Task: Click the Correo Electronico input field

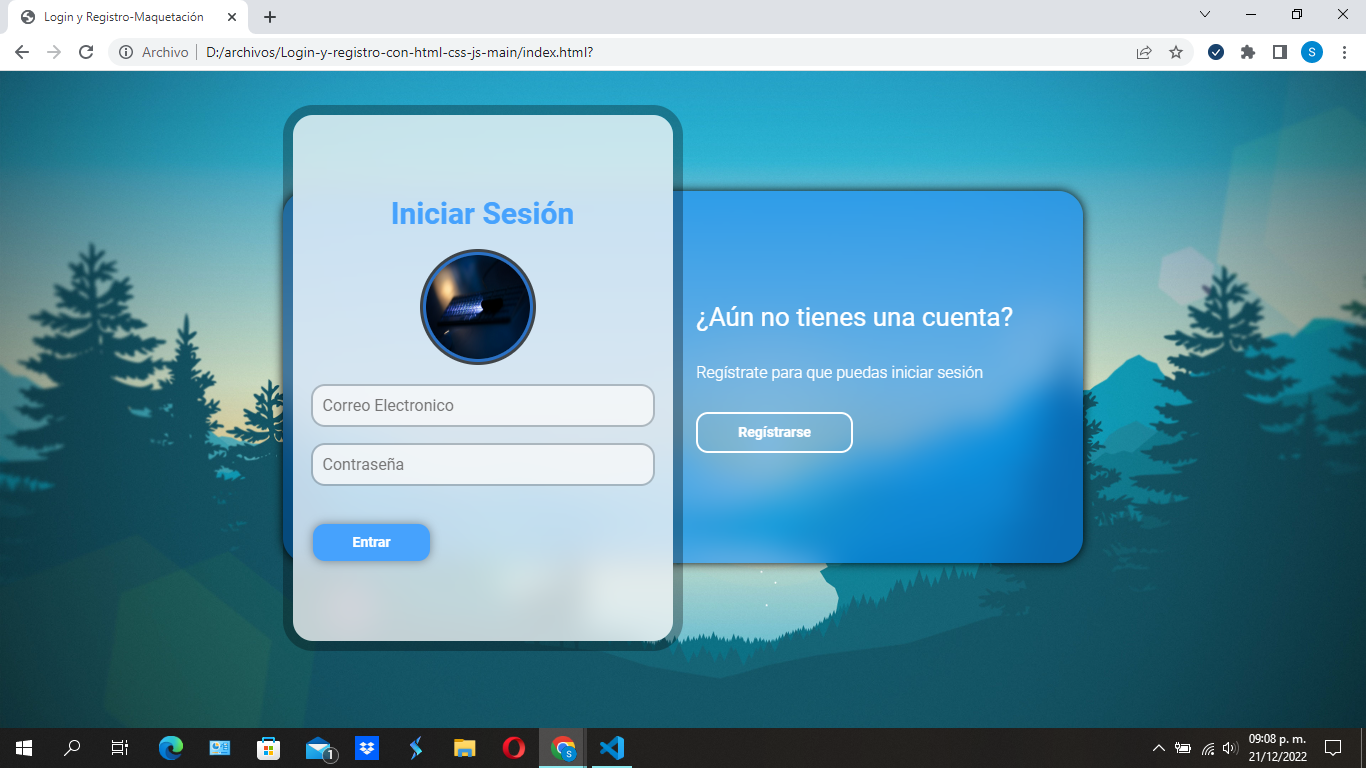Action: 483,405
